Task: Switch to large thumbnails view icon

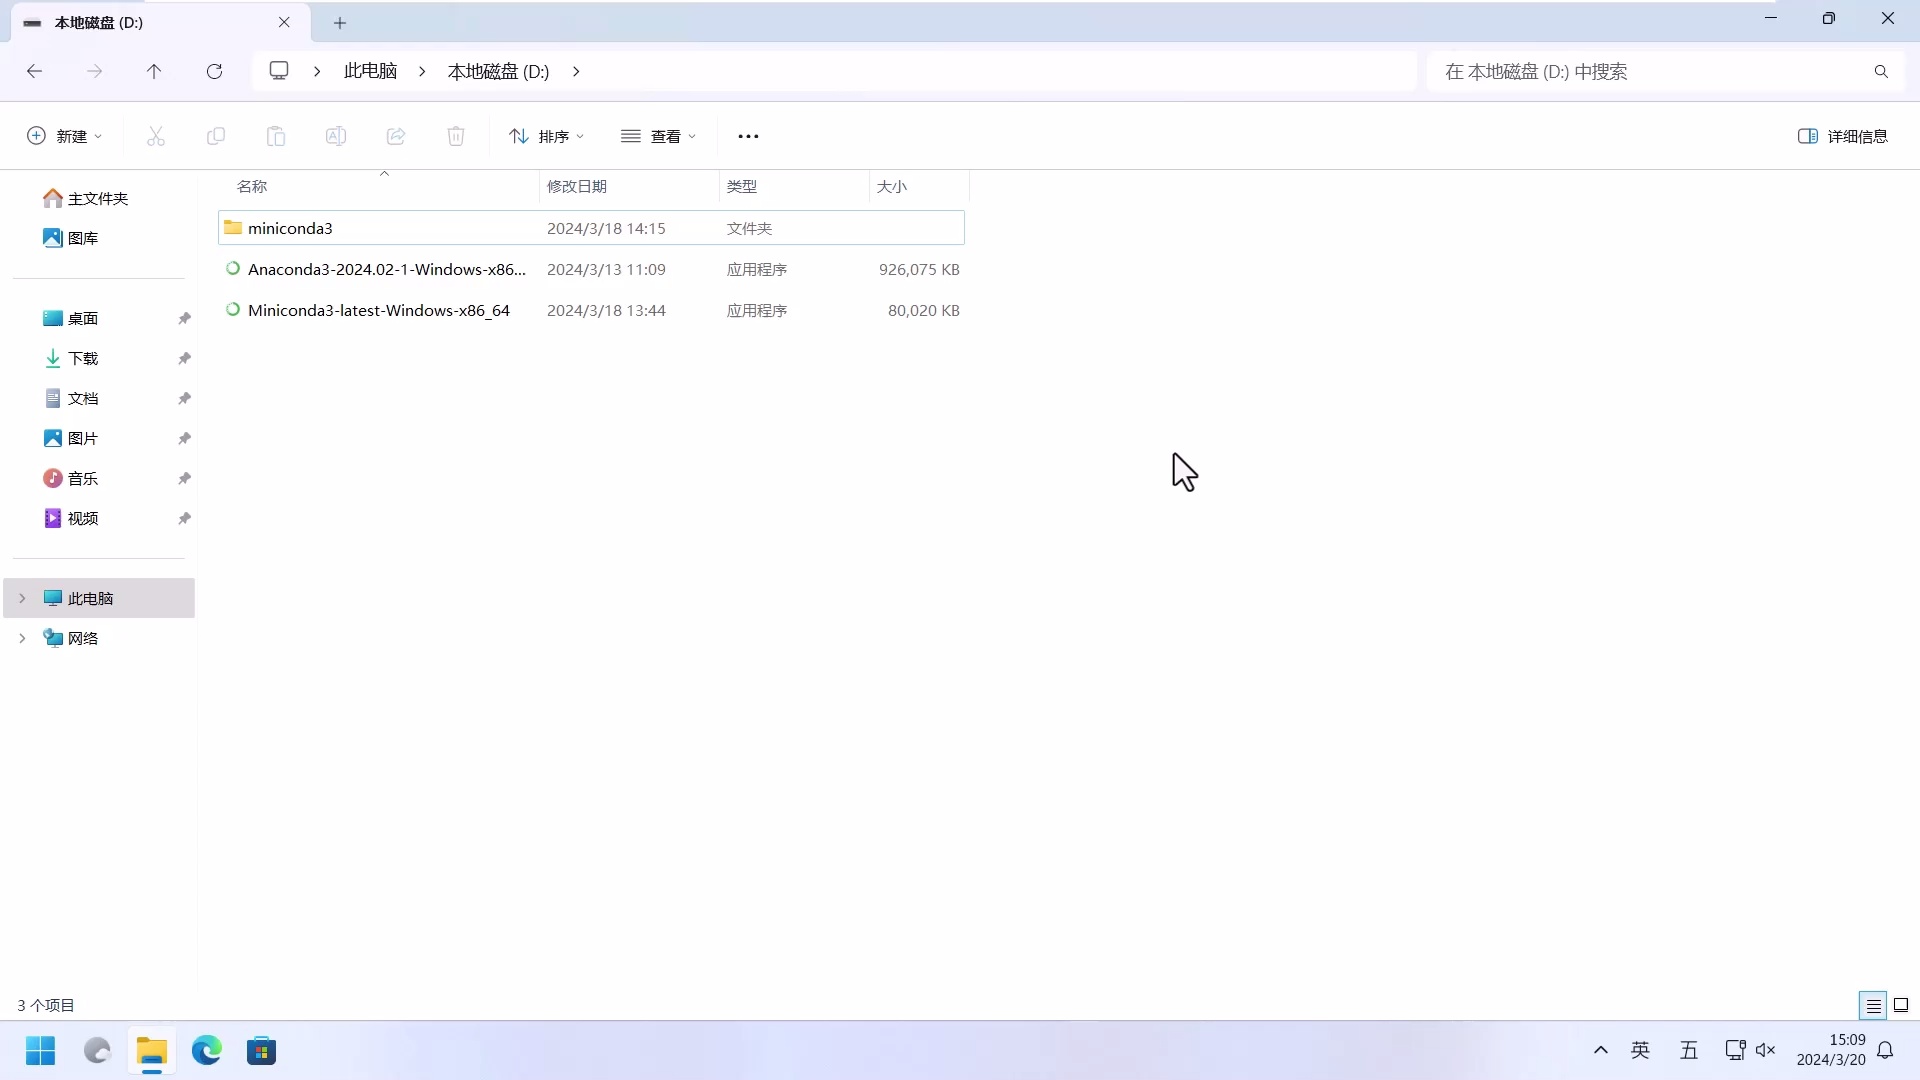Action: coord(1901,1005)
